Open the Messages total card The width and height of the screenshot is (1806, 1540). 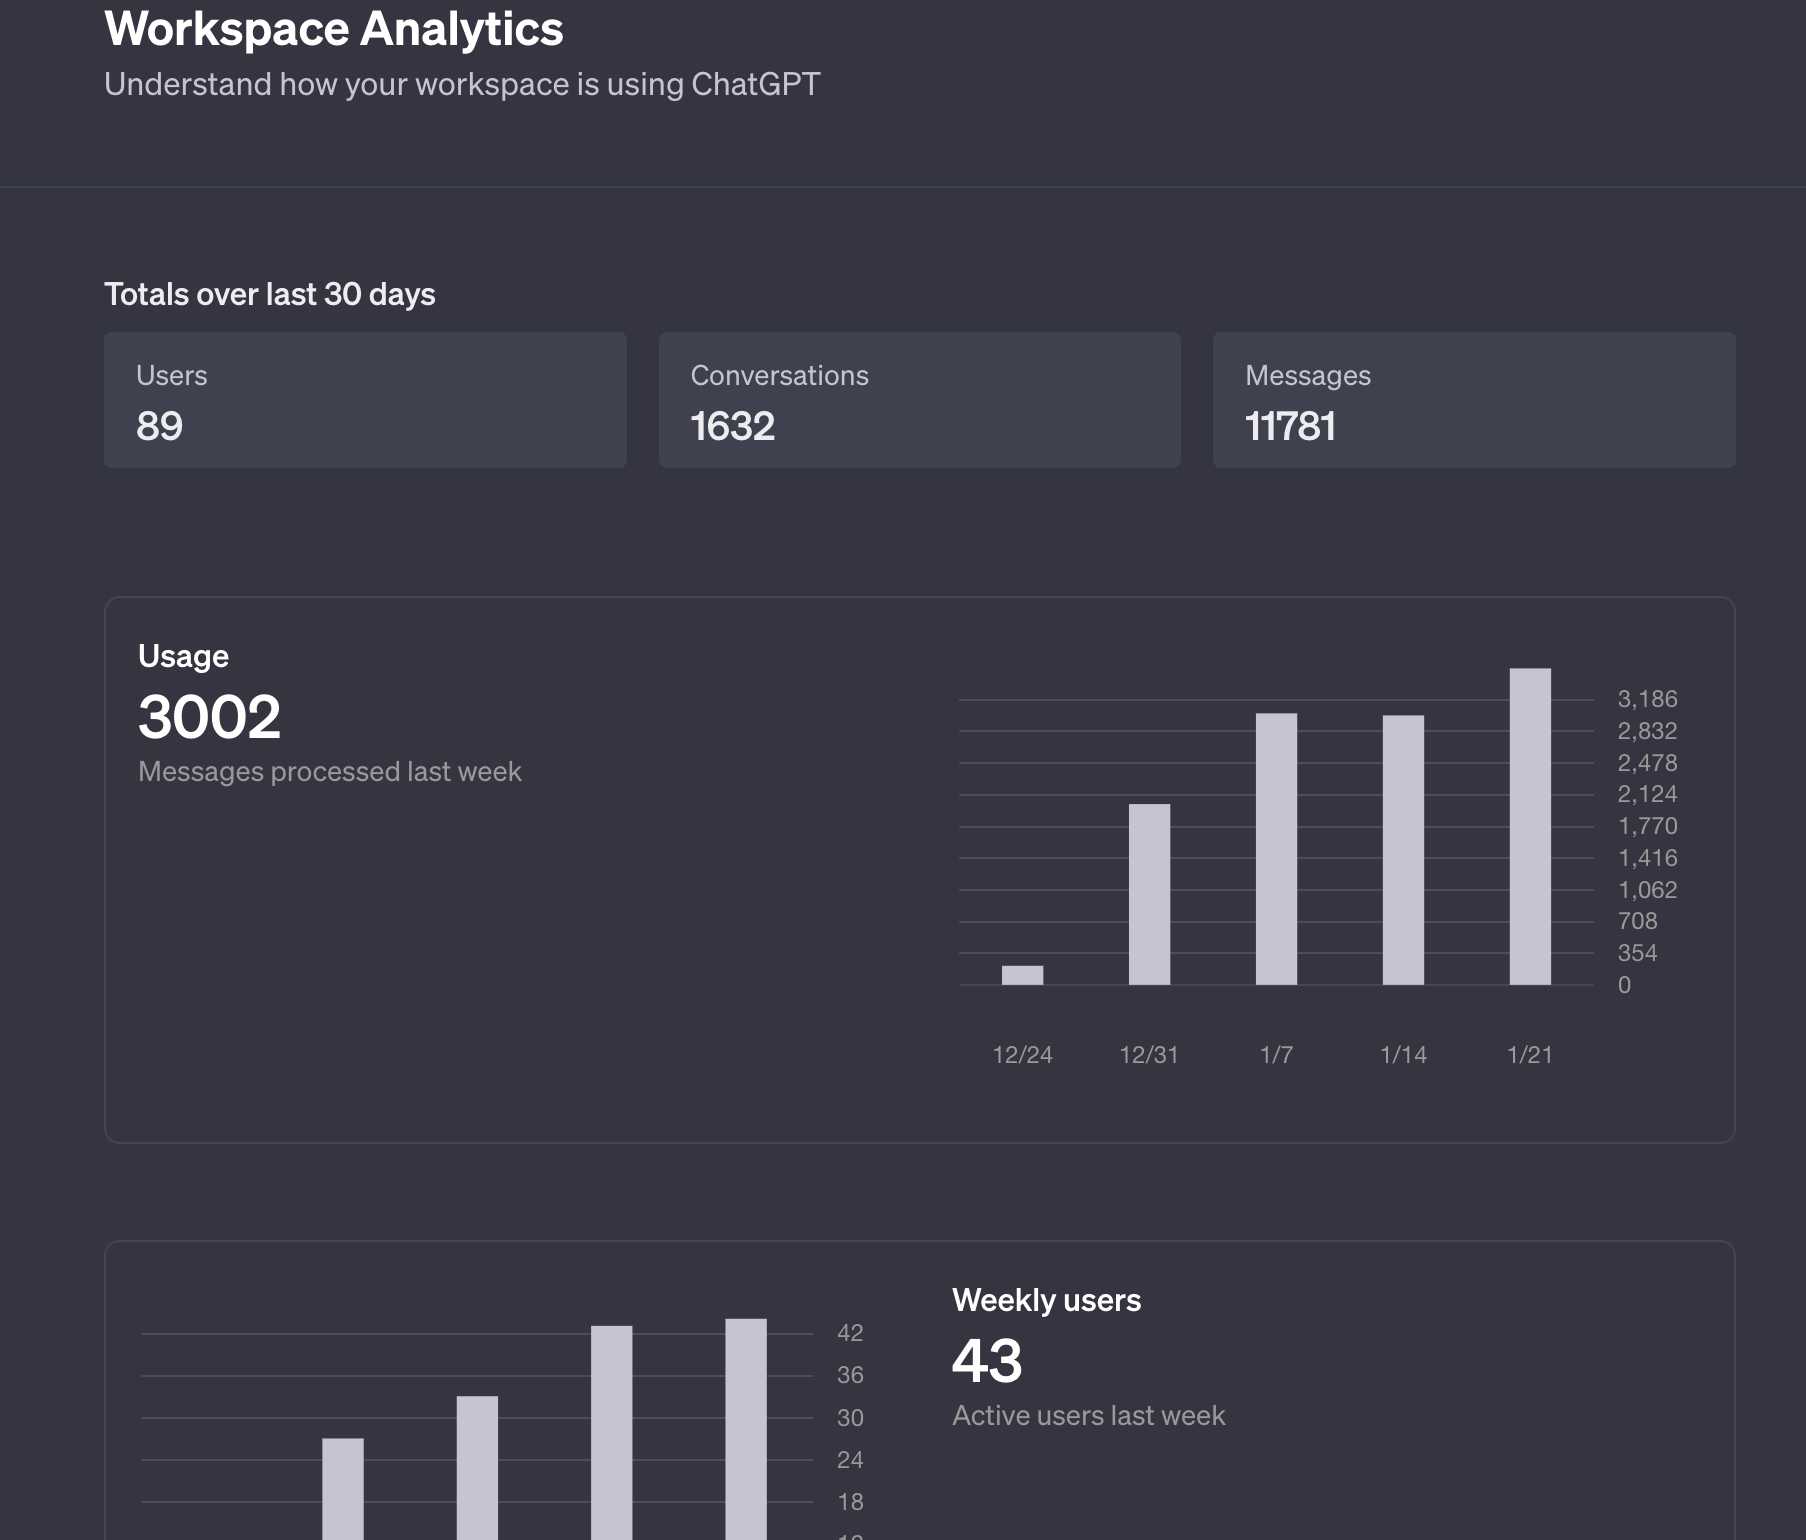pos(1473,400)
